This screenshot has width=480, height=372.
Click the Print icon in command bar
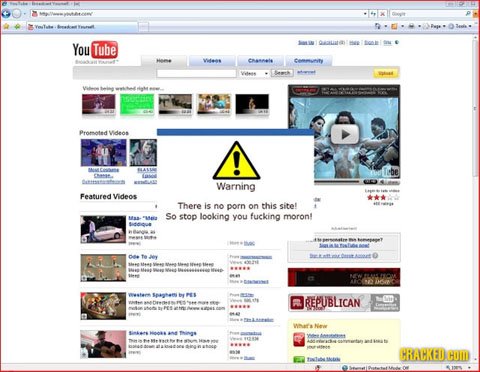(412, 26)
